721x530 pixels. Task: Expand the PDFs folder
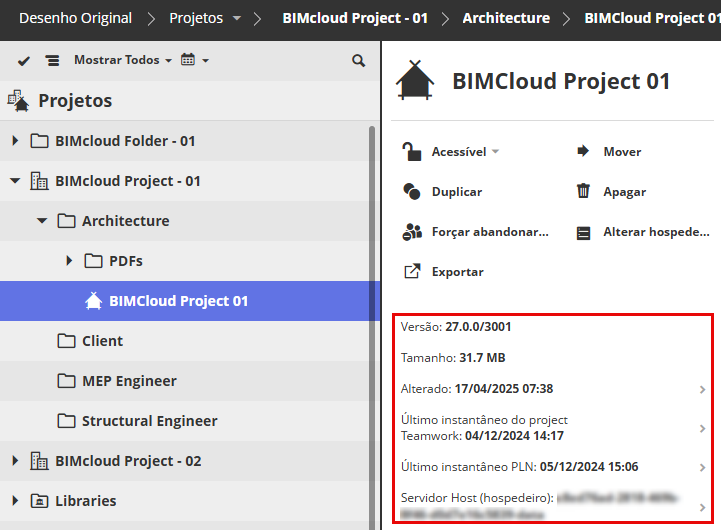(69, 261)
